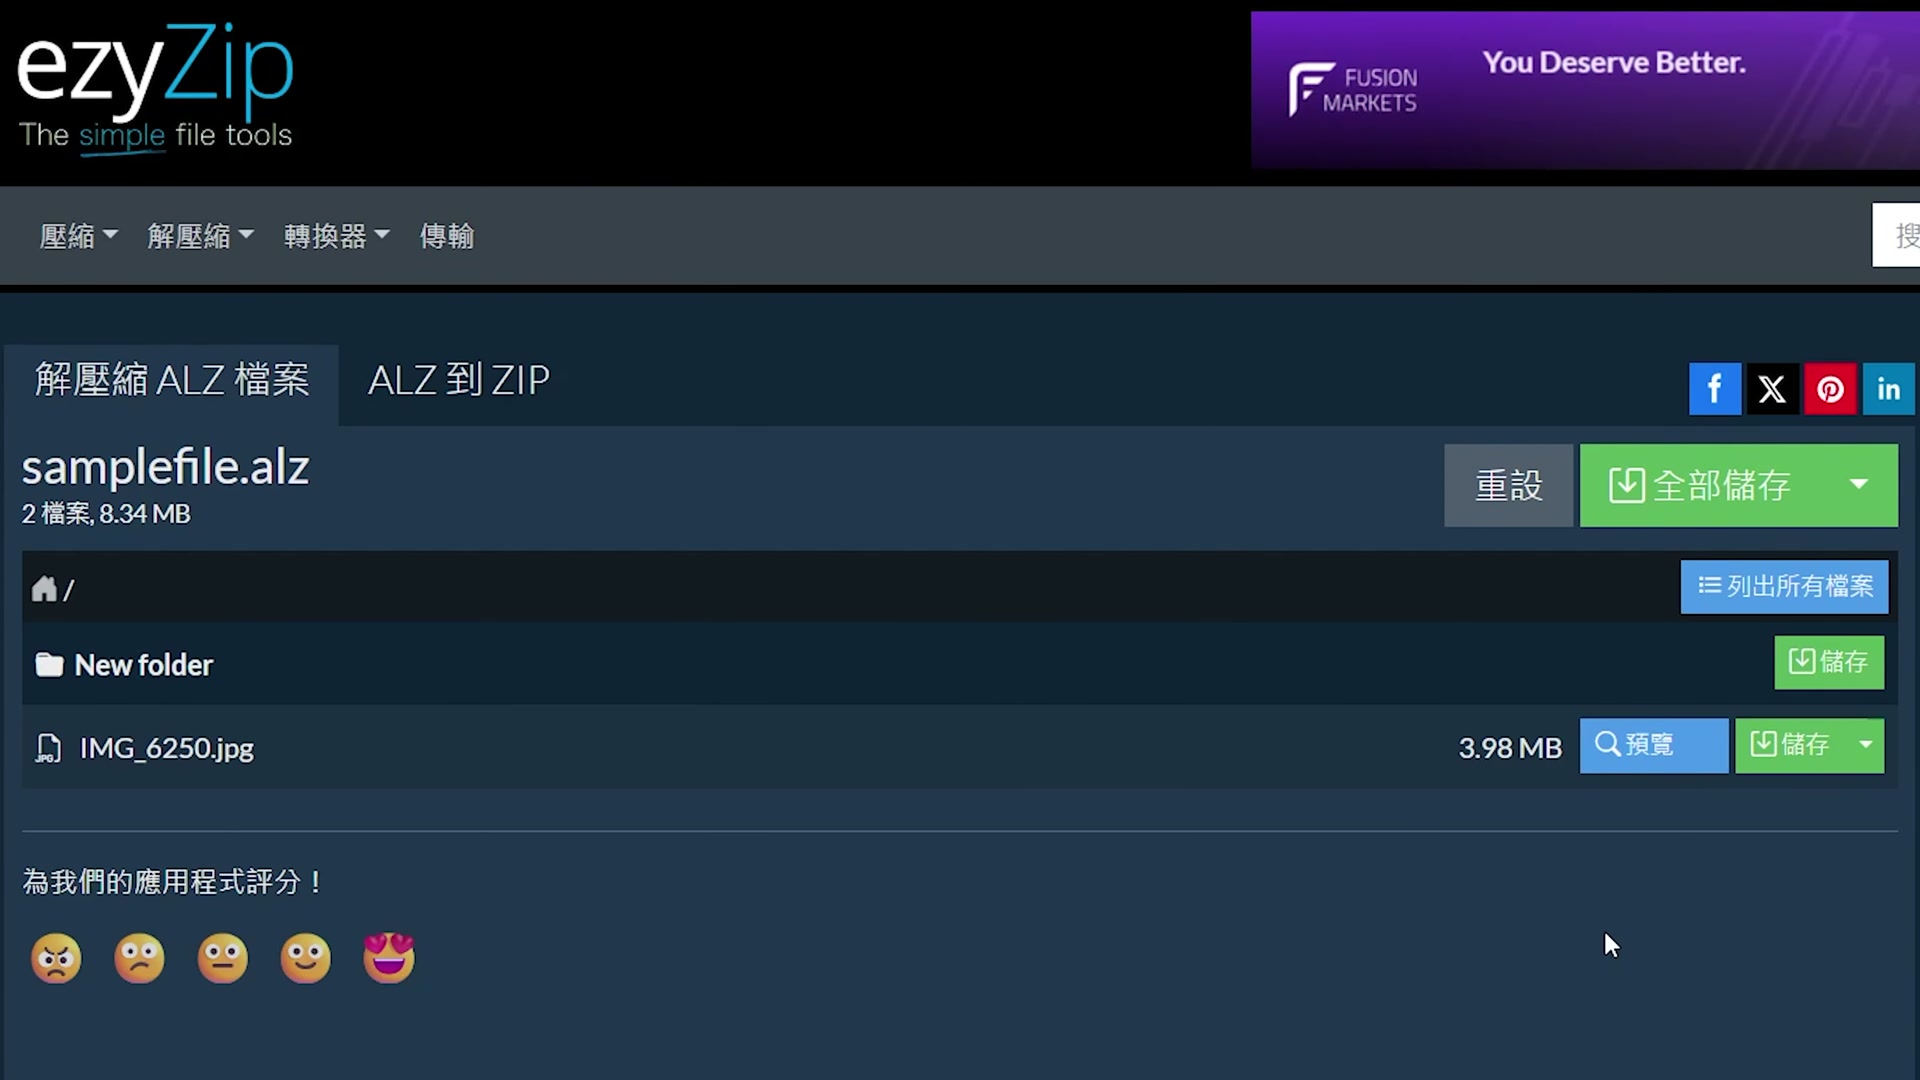This screenshot has height=1080, width=1920.
Task: Select the smiling face rating emoji
Action: pyautogui.click(x=305, y=958)
